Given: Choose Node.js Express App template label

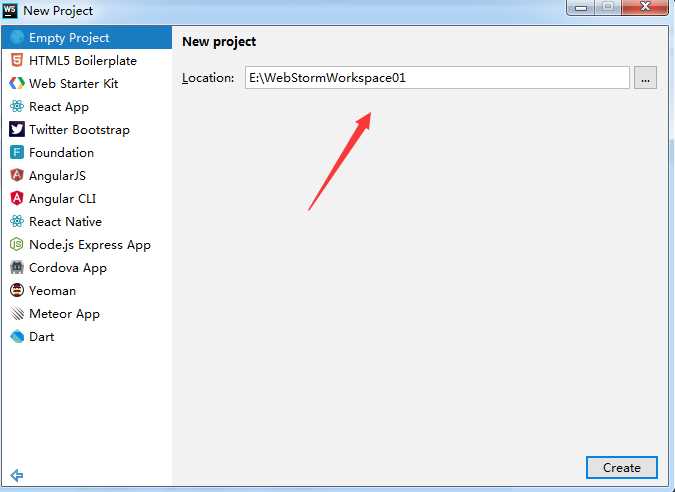Looking at the screenshot, I should tap(90, 245).
